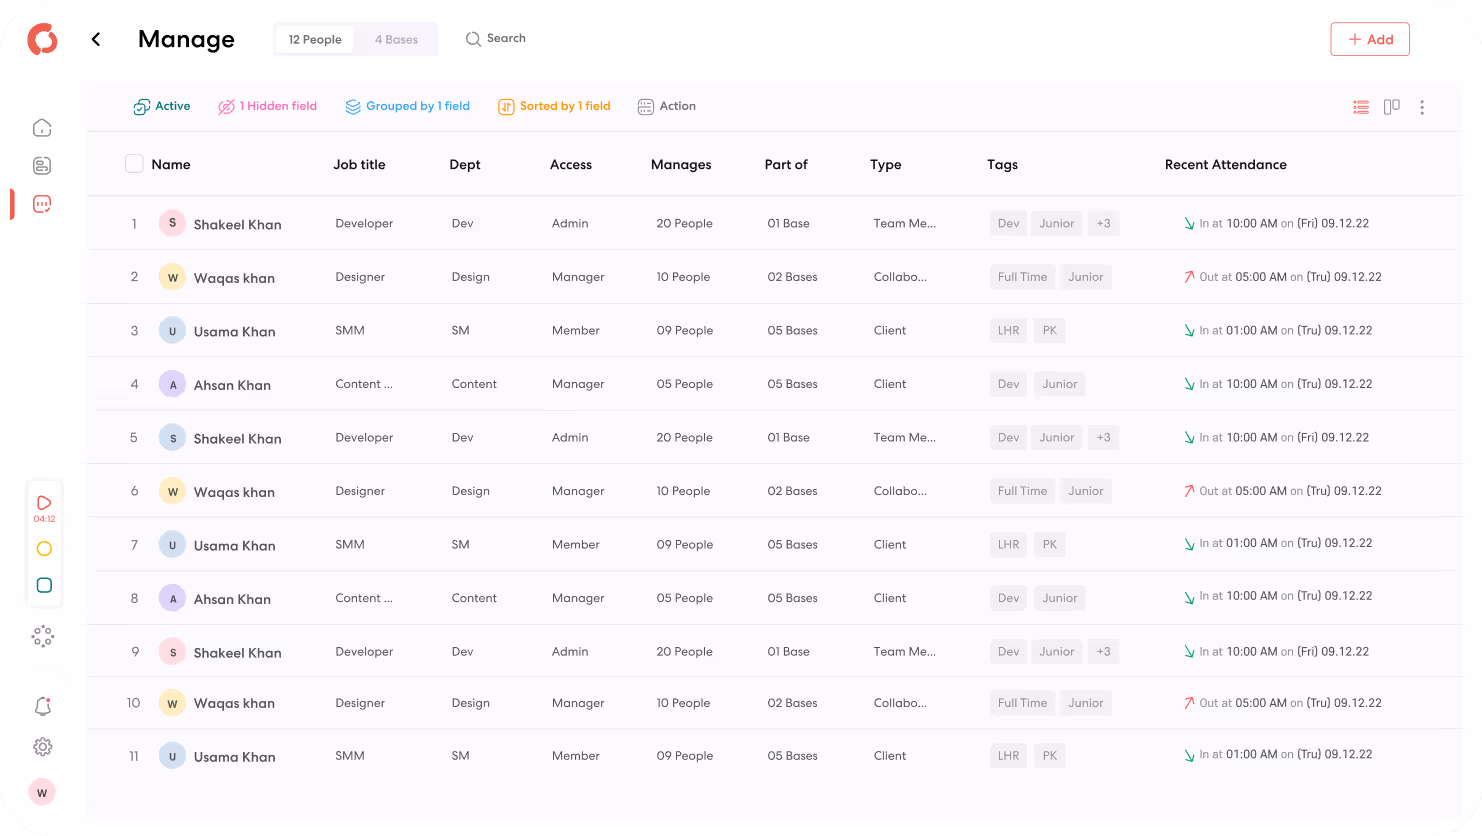
Task: Click the teal square icon in sidebar
Action: point(44,586)
